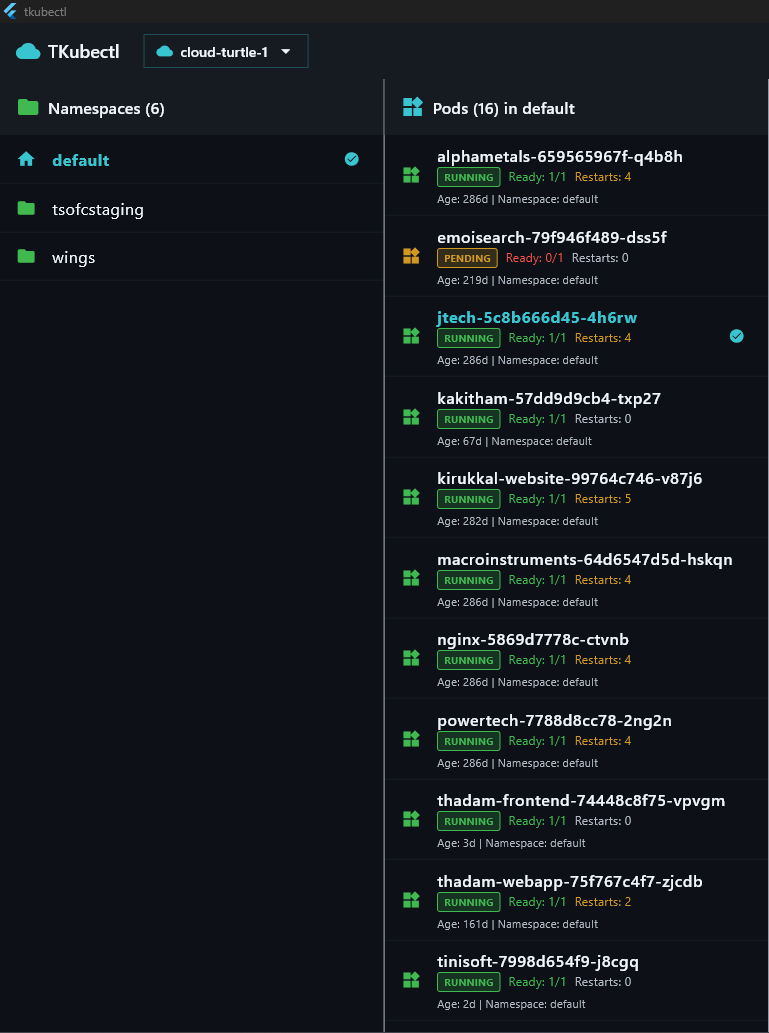Open the cloud-turtle-1 cluster dropdown
Viewport: 769px width, 1033px height.
click(x=225, y=50)
